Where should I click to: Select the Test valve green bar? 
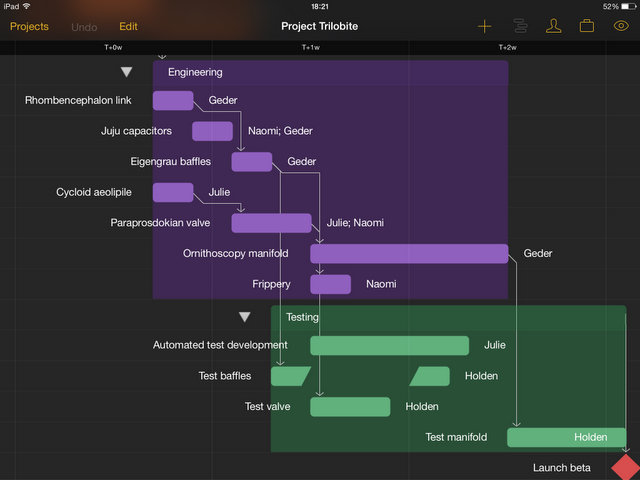350,407
